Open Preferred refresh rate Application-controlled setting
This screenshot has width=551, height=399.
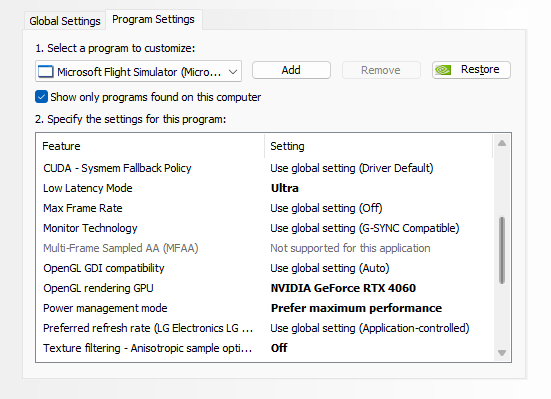370,328
